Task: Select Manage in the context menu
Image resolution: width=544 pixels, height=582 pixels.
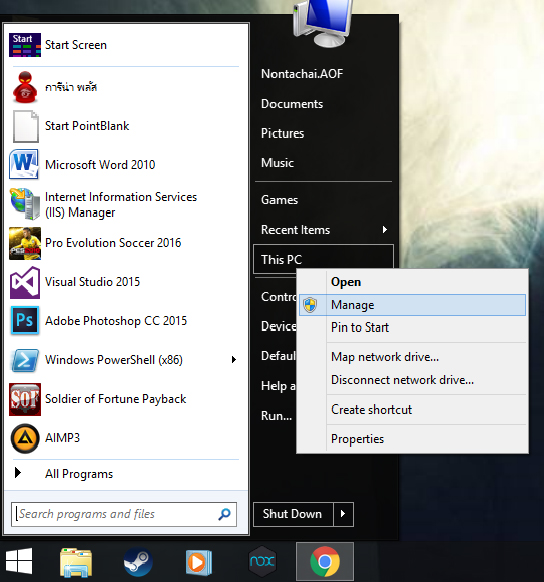Action: (x=413, y=305)
